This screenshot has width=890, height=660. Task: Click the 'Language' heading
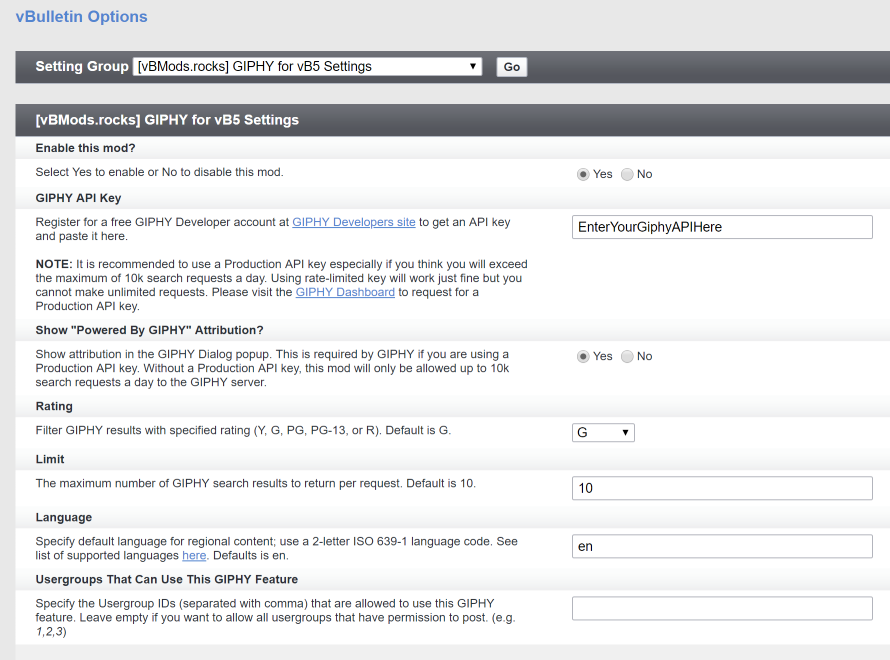coord(64,518)
